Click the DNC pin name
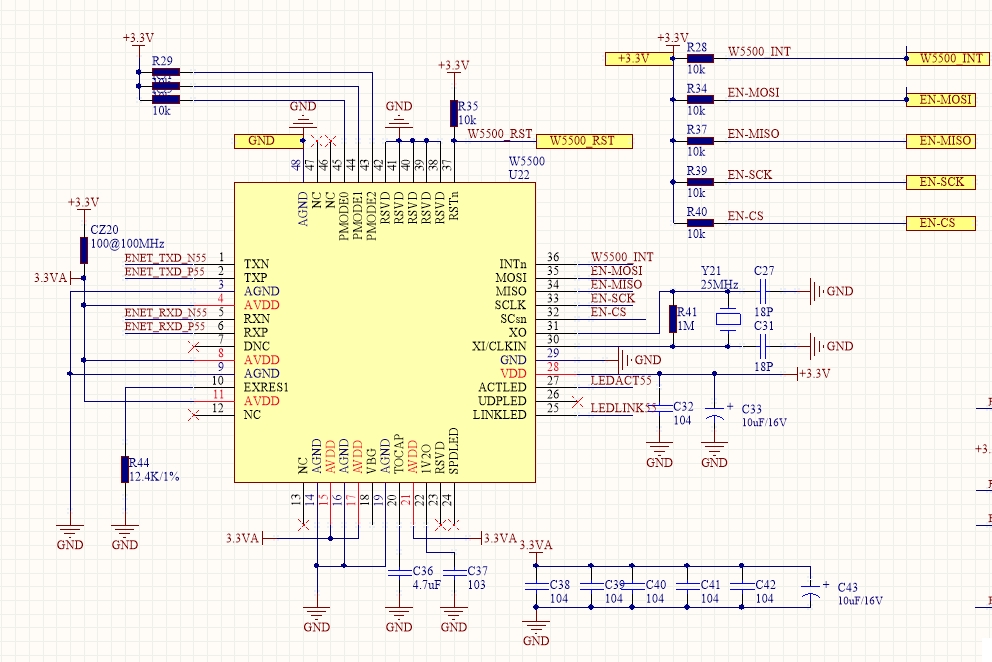Screen dimensions: 992x662 [x=257, y=346]
